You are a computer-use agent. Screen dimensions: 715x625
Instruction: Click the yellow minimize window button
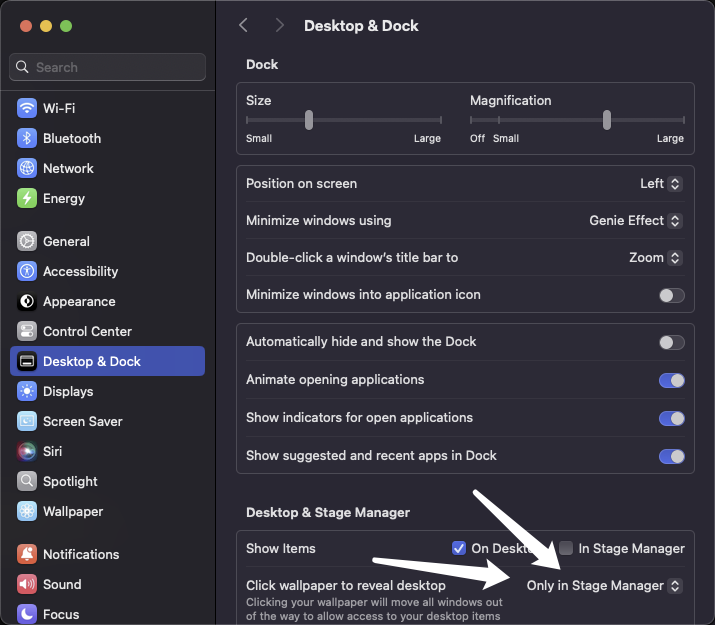pyautogui.click(x=46, y=26)
